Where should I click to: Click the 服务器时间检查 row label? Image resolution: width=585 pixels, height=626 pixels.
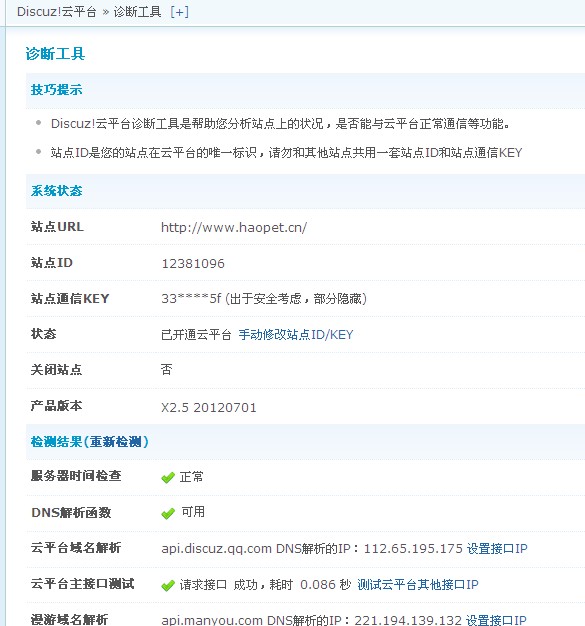click(76, 476)
